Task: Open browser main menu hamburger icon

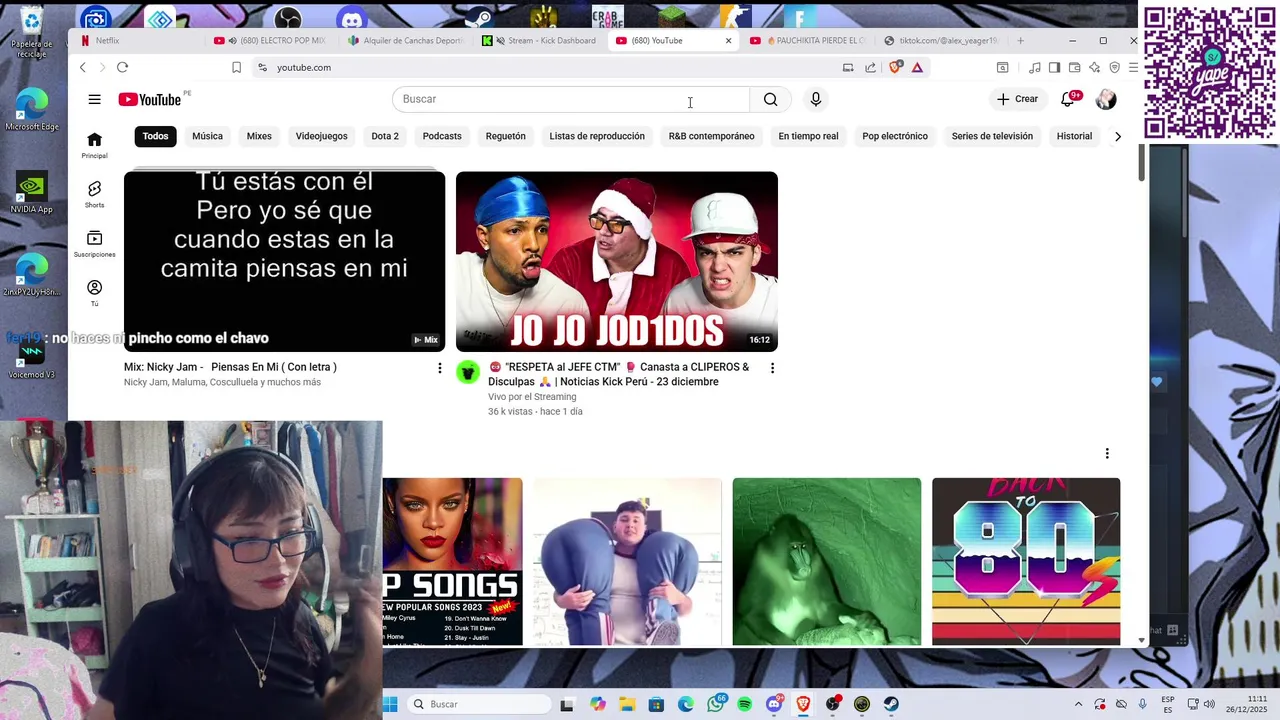Action: 1133,67
